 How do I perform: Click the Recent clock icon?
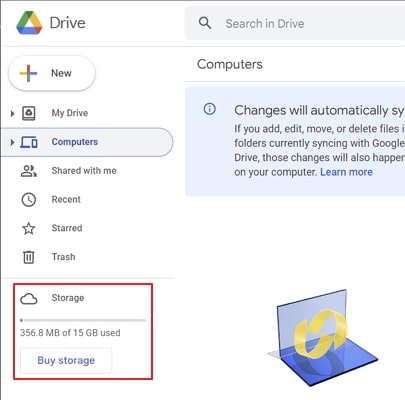[x=29, y=200]
